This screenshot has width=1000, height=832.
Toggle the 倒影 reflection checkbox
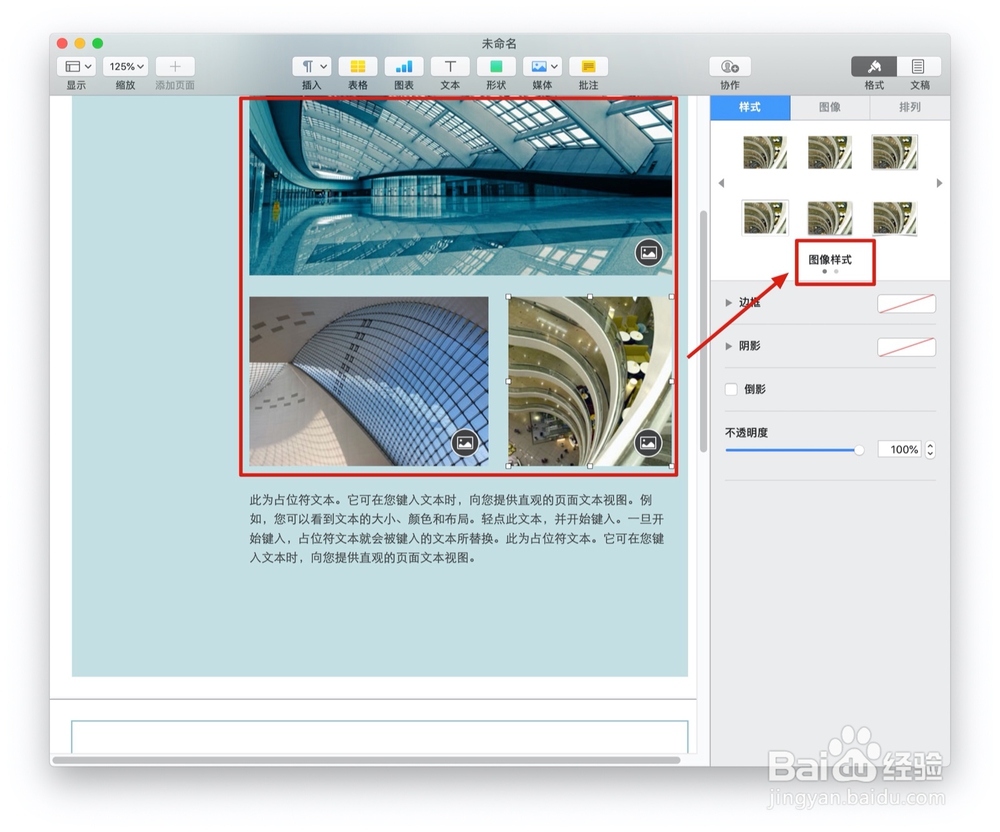(x=731, y=390)
